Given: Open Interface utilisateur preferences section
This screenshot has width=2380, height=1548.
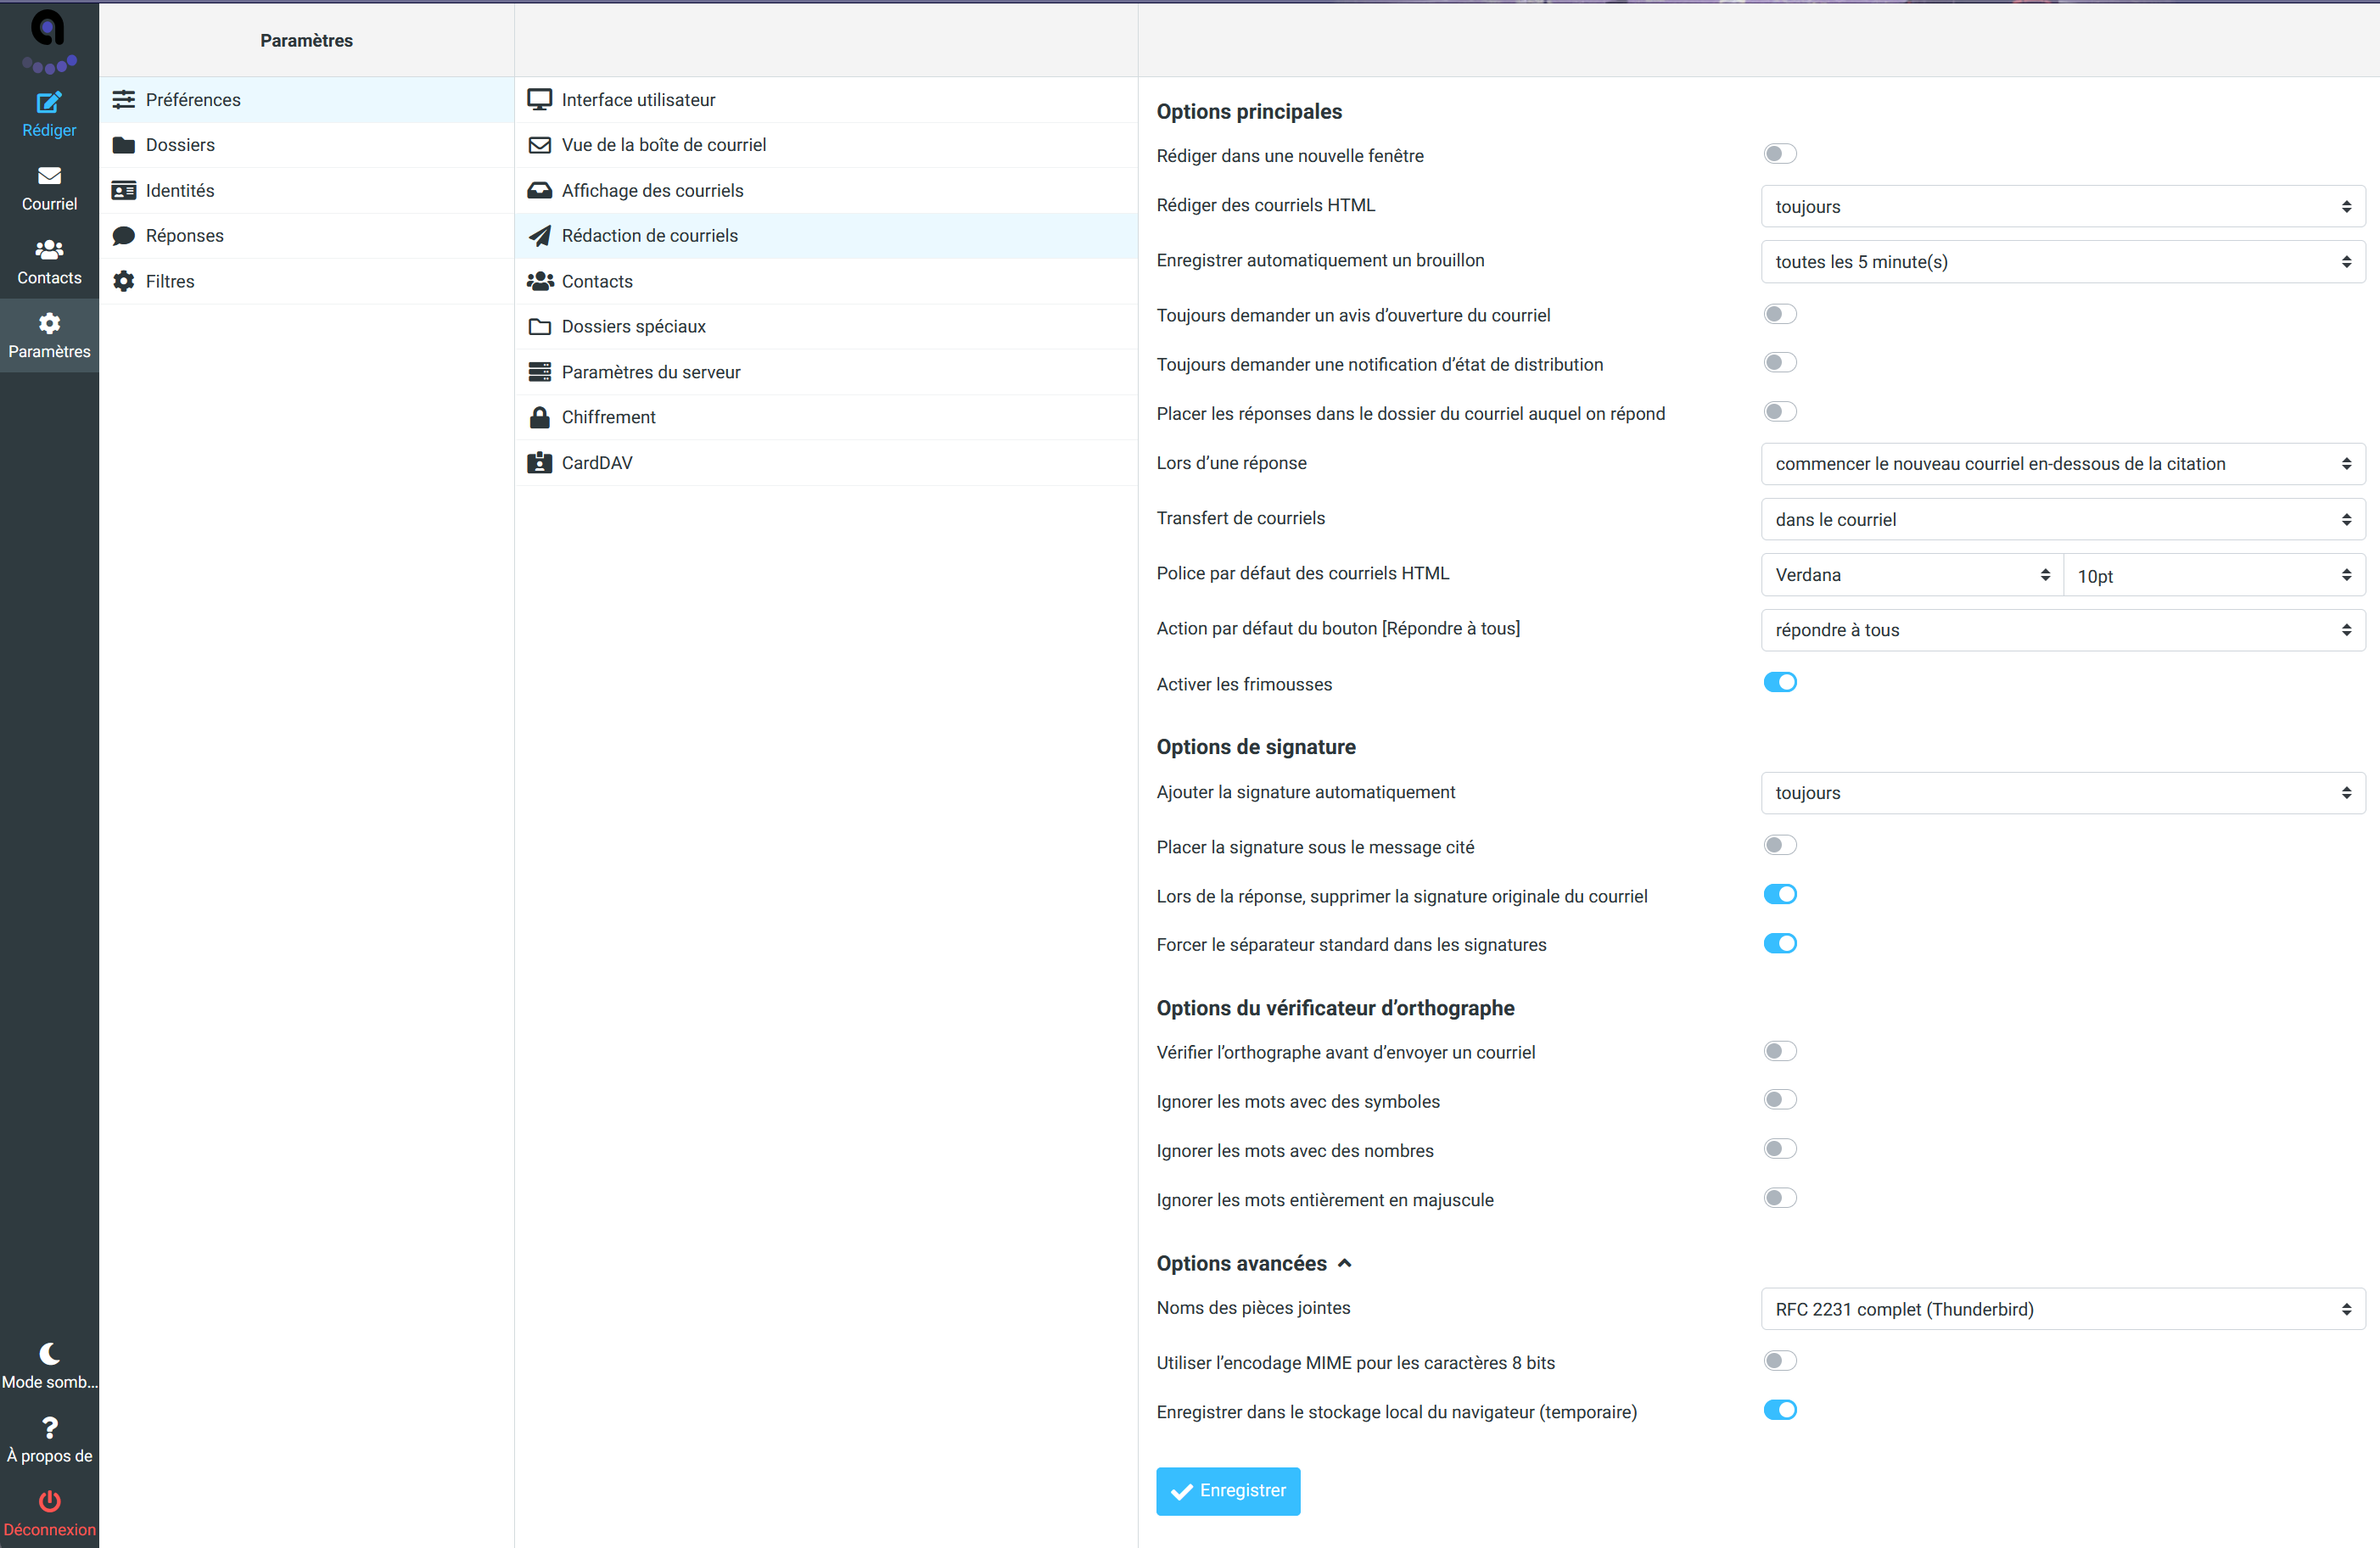Looking at the screenshot, I should (826, 99).
